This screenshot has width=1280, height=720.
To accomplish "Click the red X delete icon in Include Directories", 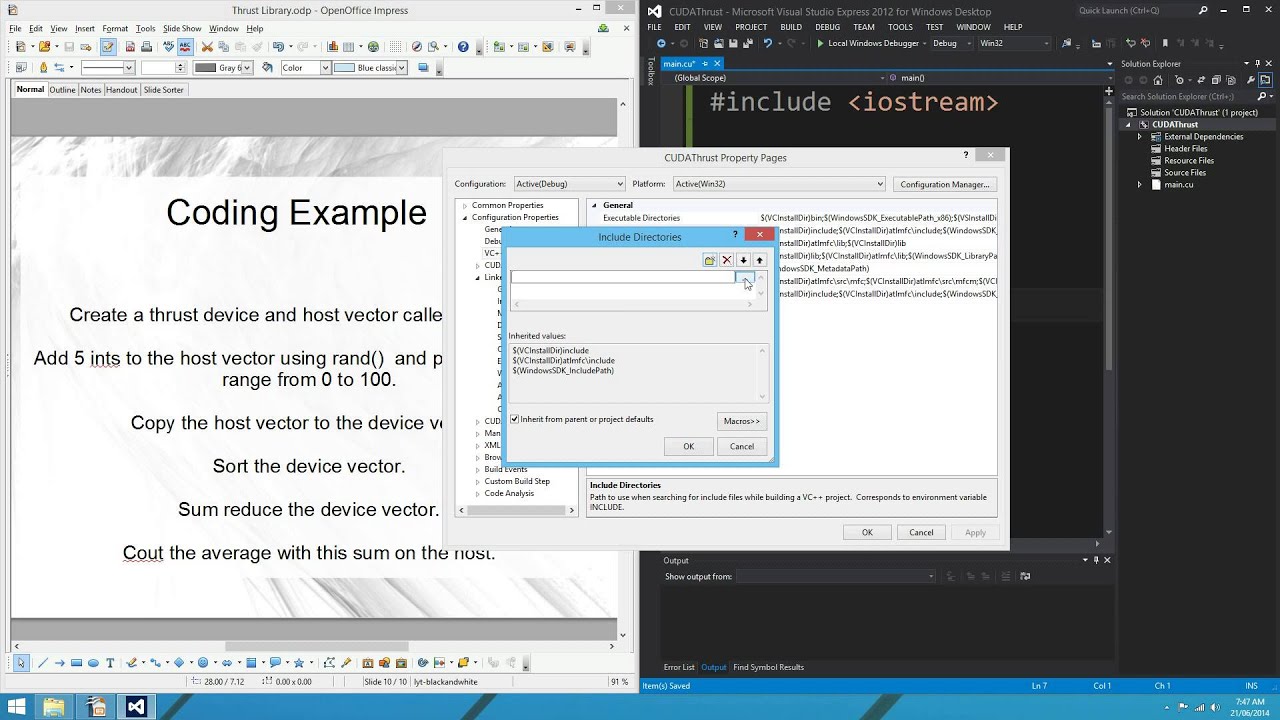I will [x=727, y=260].
